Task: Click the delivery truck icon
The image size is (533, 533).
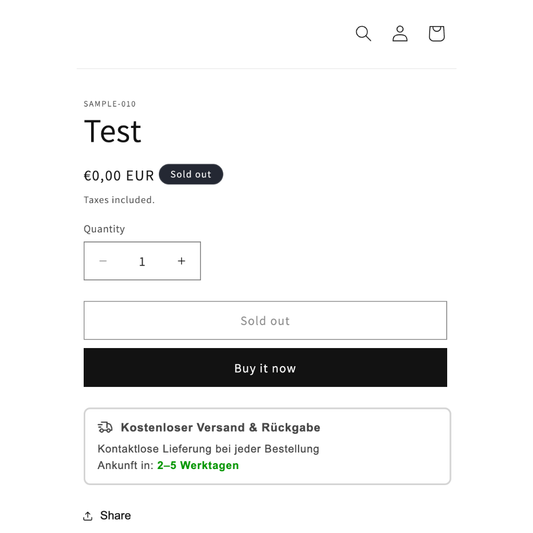Action: tap(105, 427)
